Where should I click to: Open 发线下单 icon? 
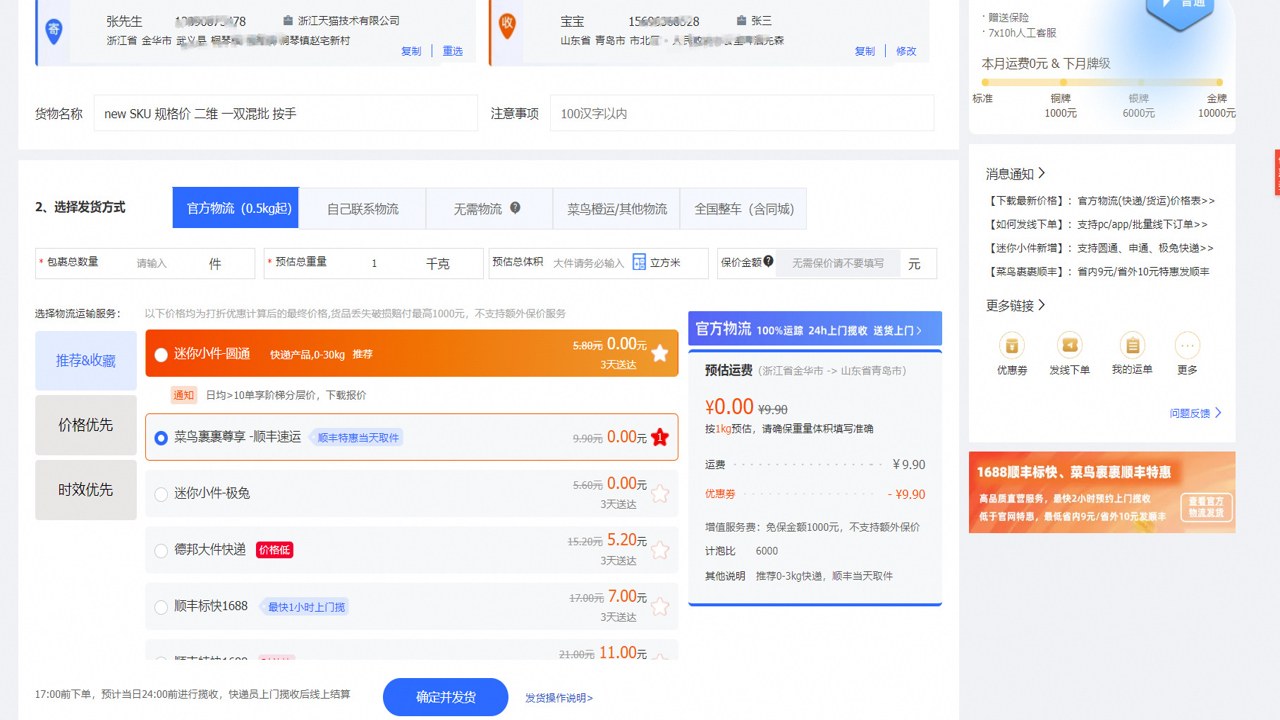1070,345
